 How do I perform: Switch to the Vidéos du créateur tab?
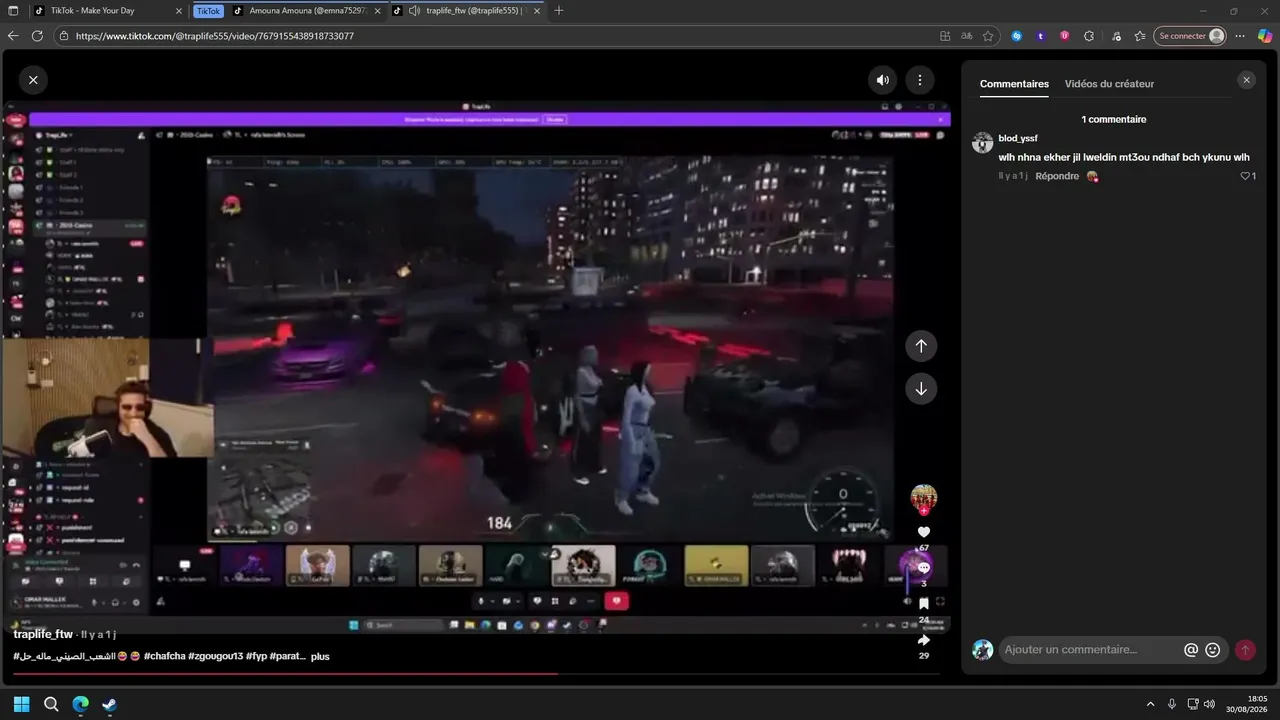(1109, 84)
